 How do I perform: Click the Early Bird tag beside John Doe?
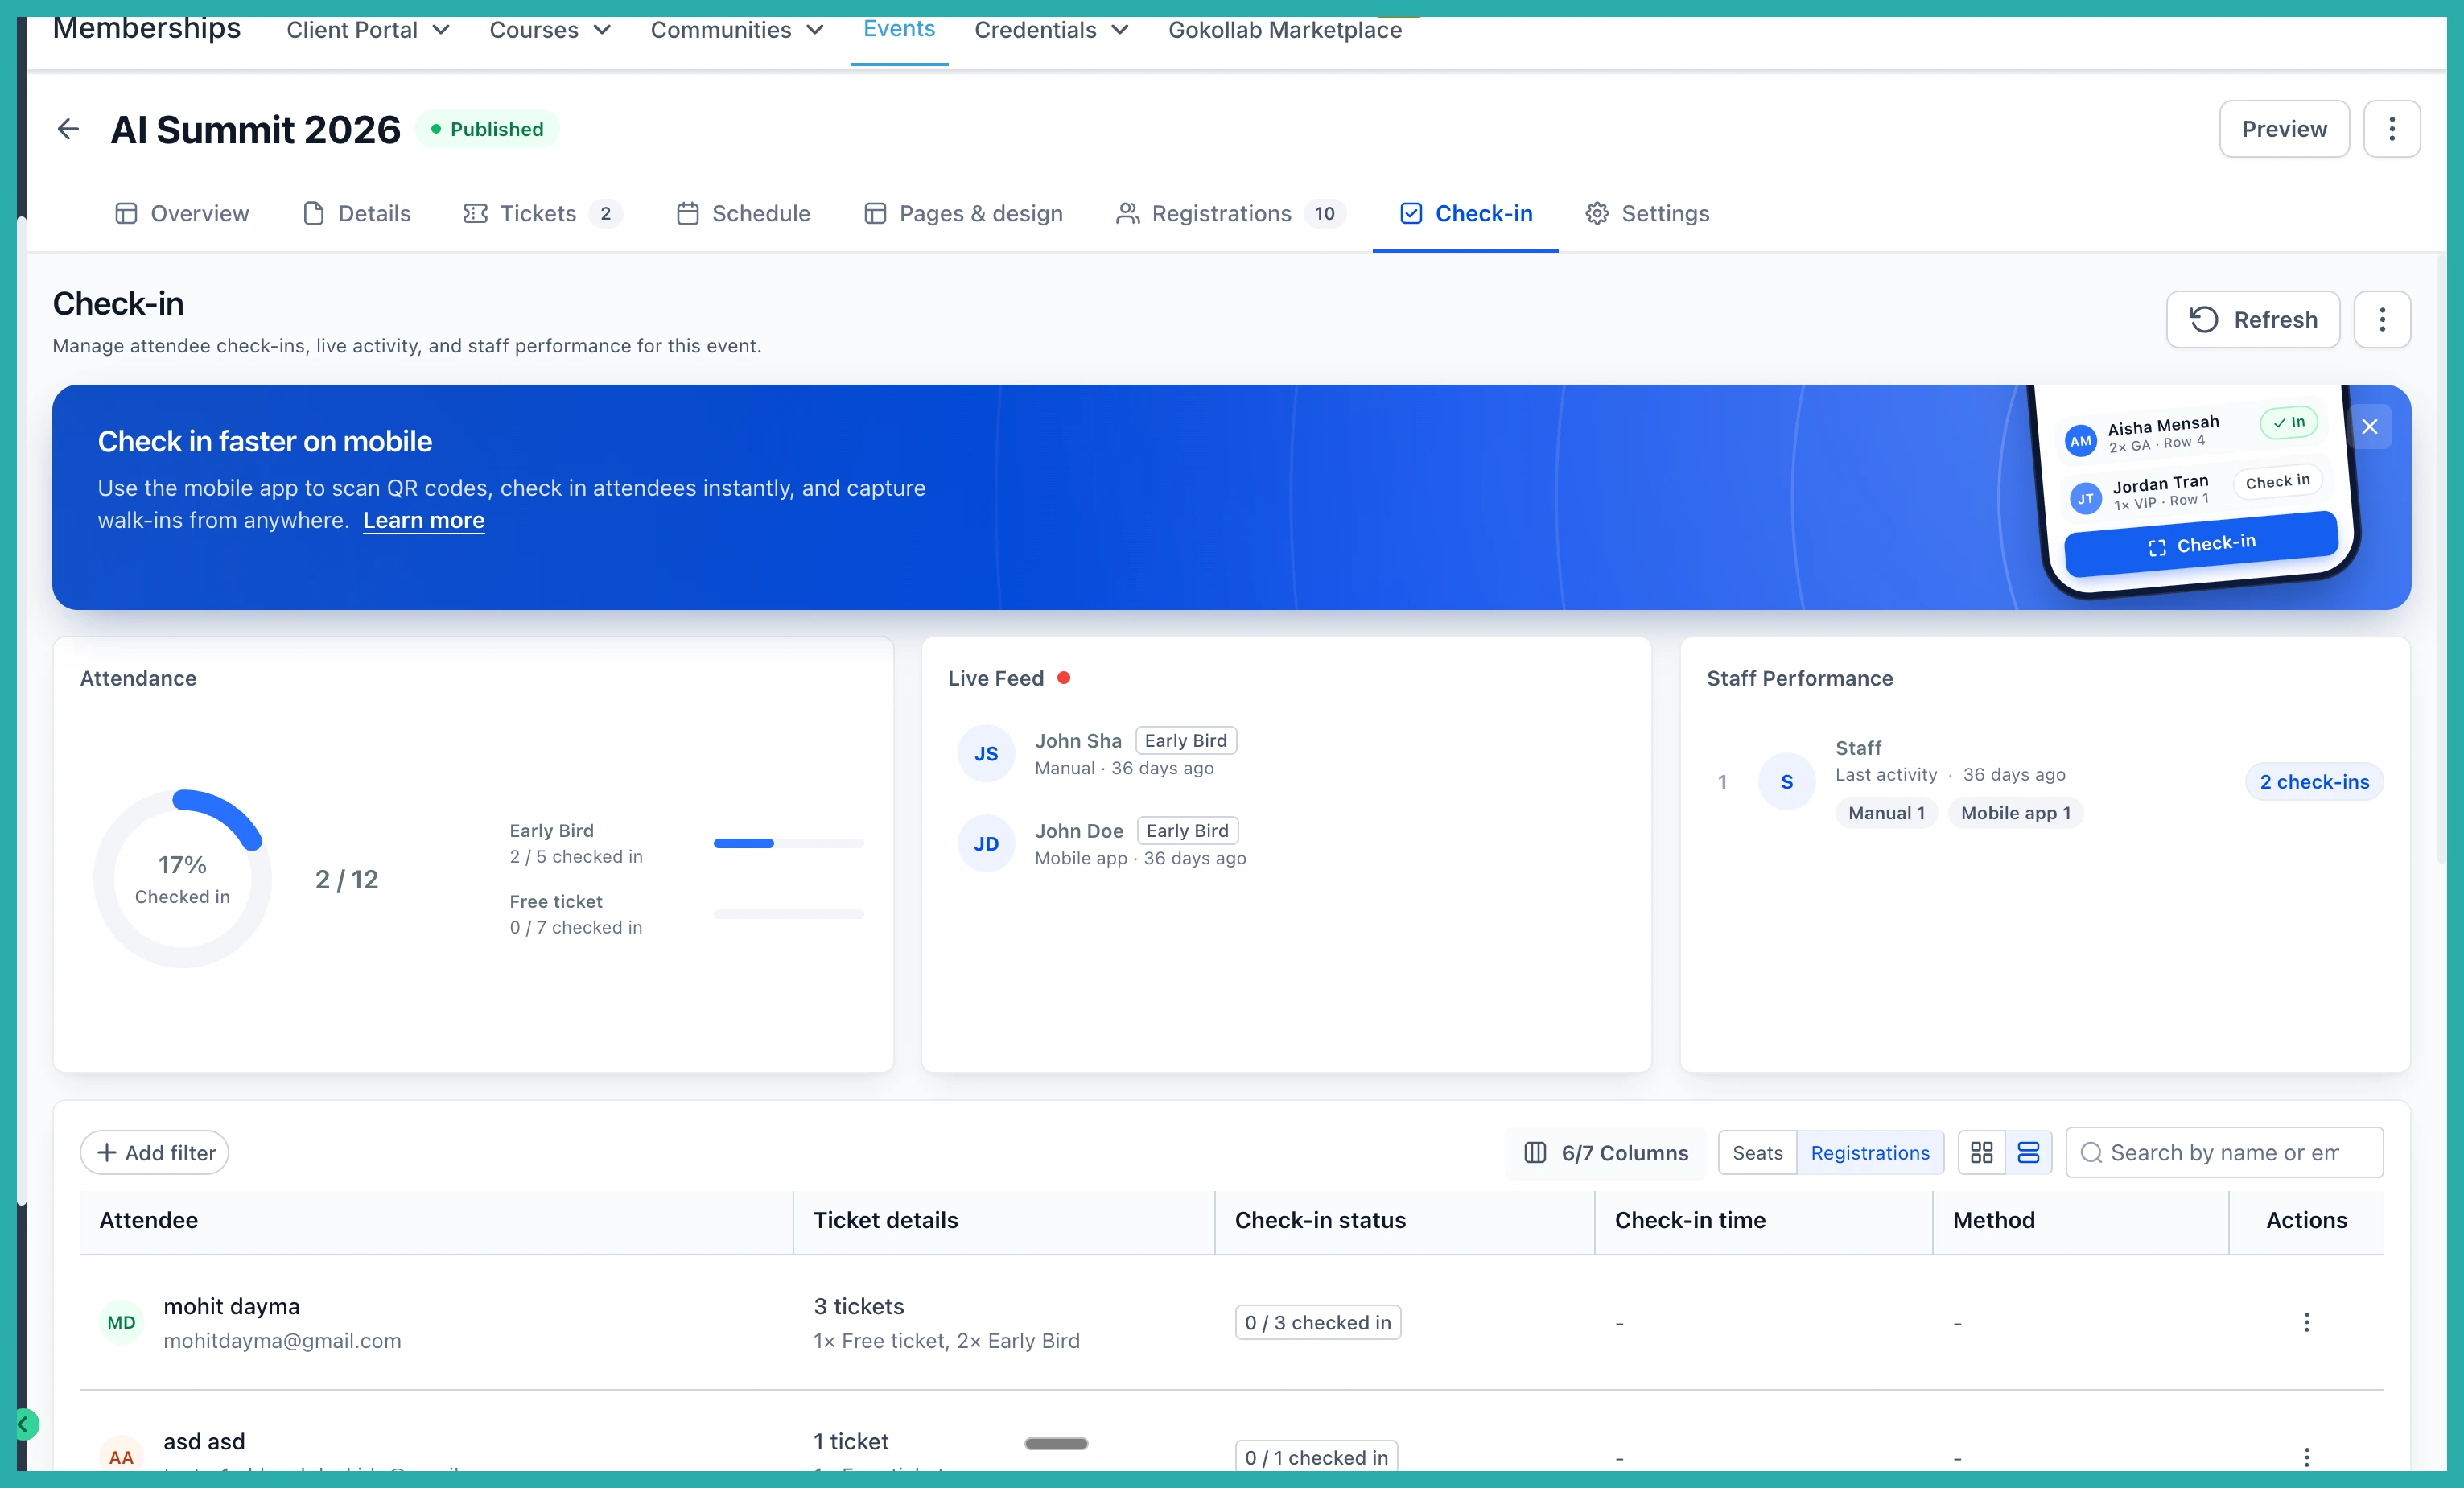point(1187,830)
